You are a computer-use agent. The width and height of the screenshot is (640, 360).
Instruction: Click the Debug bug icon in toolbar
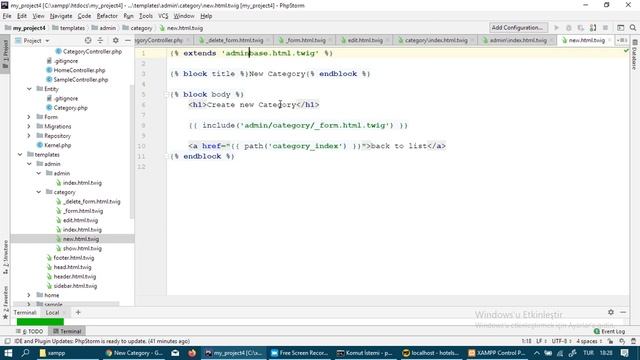568,28
